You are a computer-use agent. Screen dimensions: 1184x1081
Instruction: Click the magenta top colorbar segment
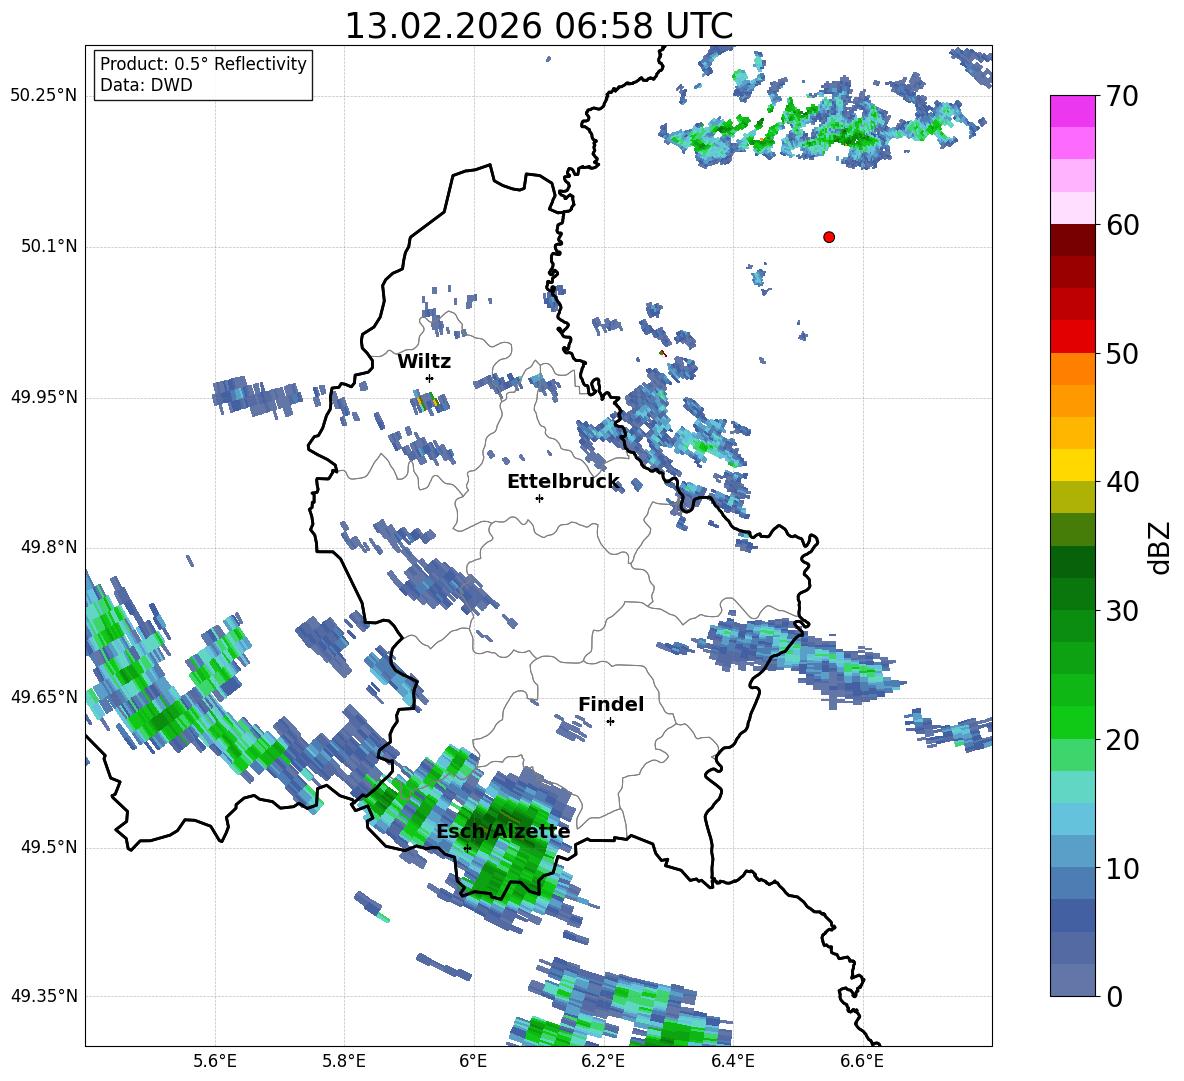1072,111
